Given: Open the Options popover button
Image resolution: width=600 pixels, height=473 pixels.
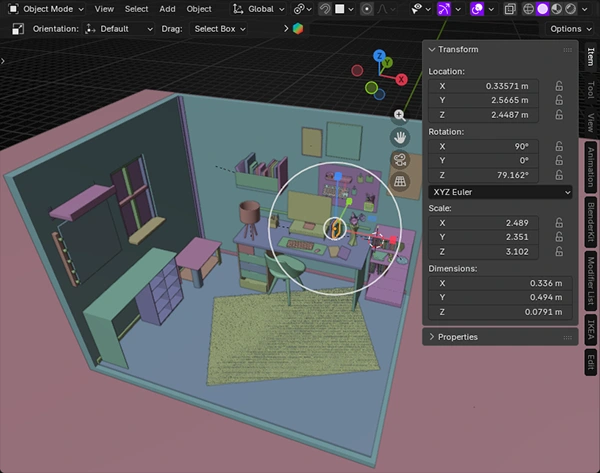Looking at the screenshot, I should [x=570, y=29].
